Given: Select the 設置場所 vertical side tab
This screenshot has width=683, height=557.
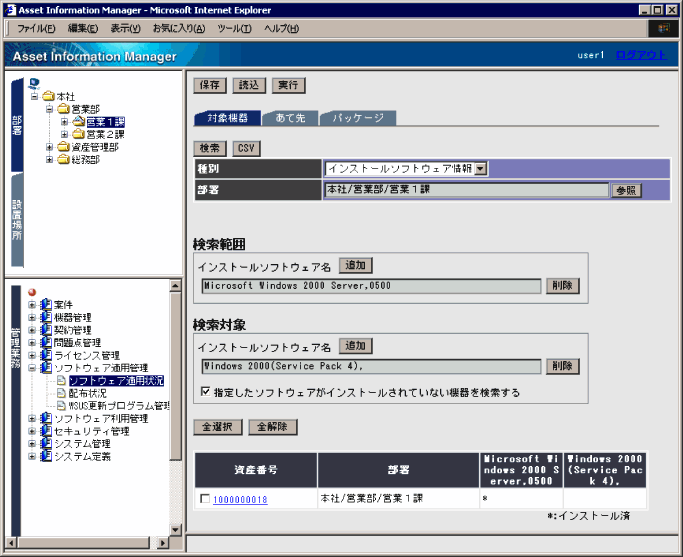Looking at the screenshot, I should [x=17, y=220].
